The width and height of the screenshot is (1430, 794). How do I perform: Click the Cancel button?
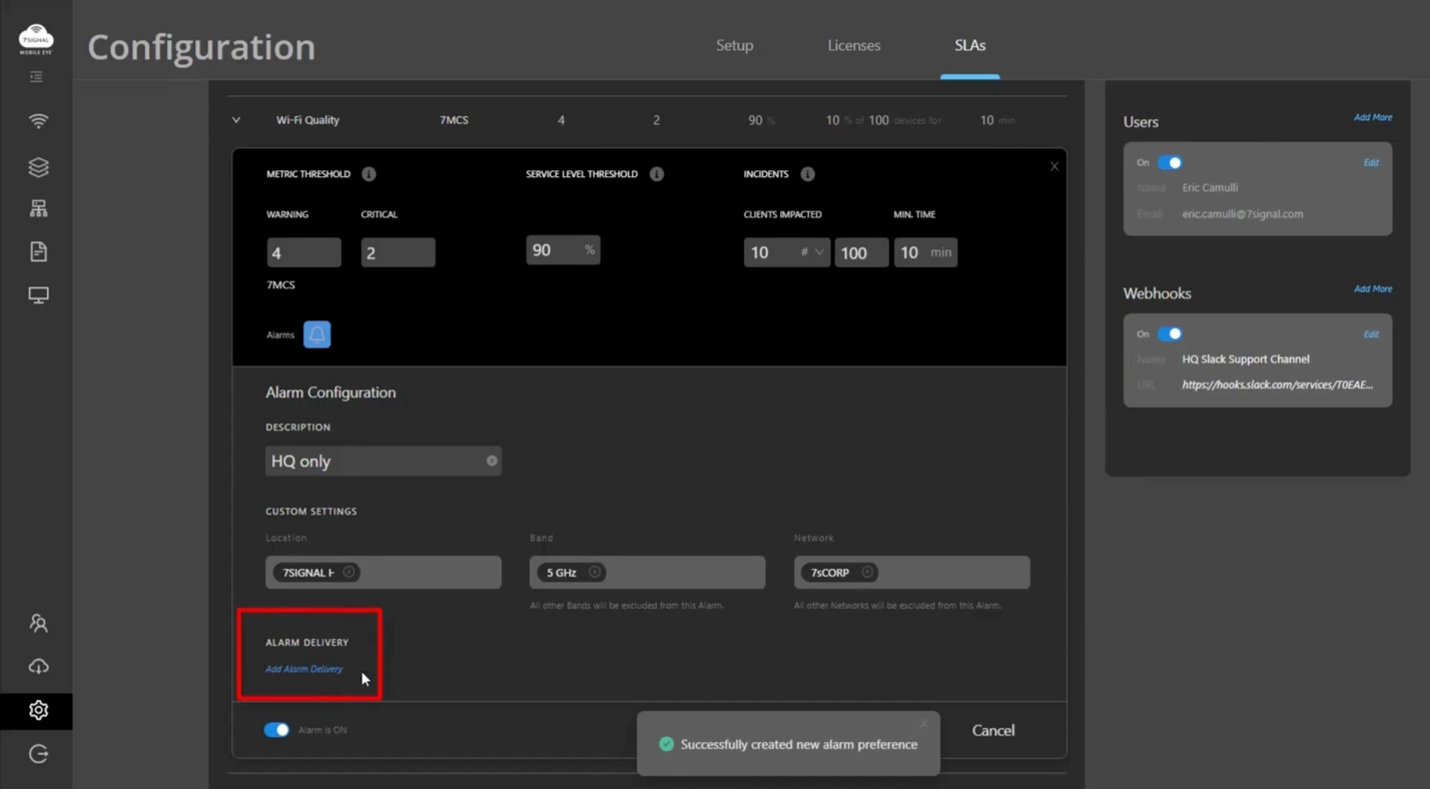[x=992, y=731]
